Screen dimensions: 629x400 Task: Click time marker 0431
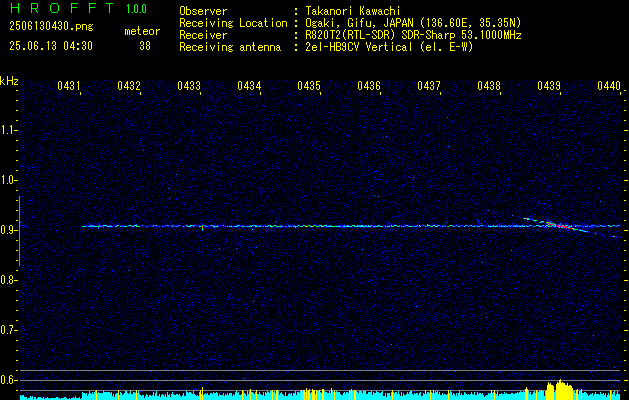pos(69,86)
